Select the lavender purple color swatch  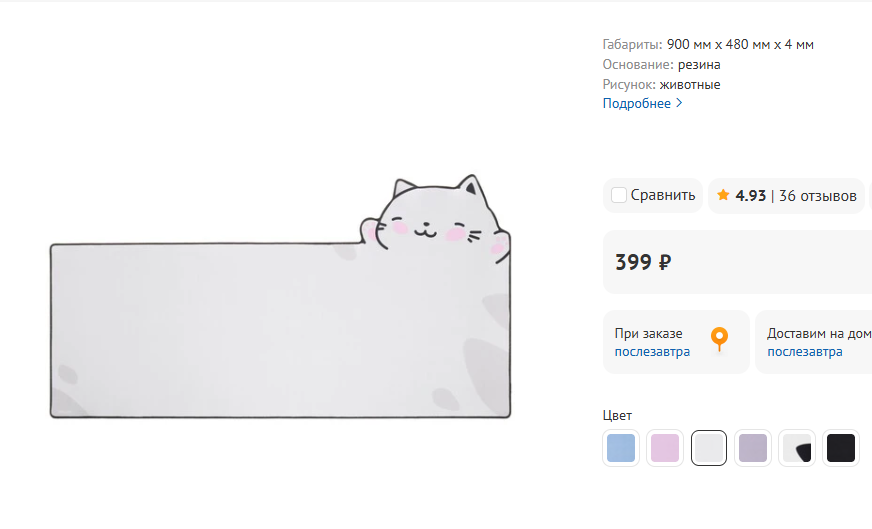pyautogui.click(x=752, y=447)
